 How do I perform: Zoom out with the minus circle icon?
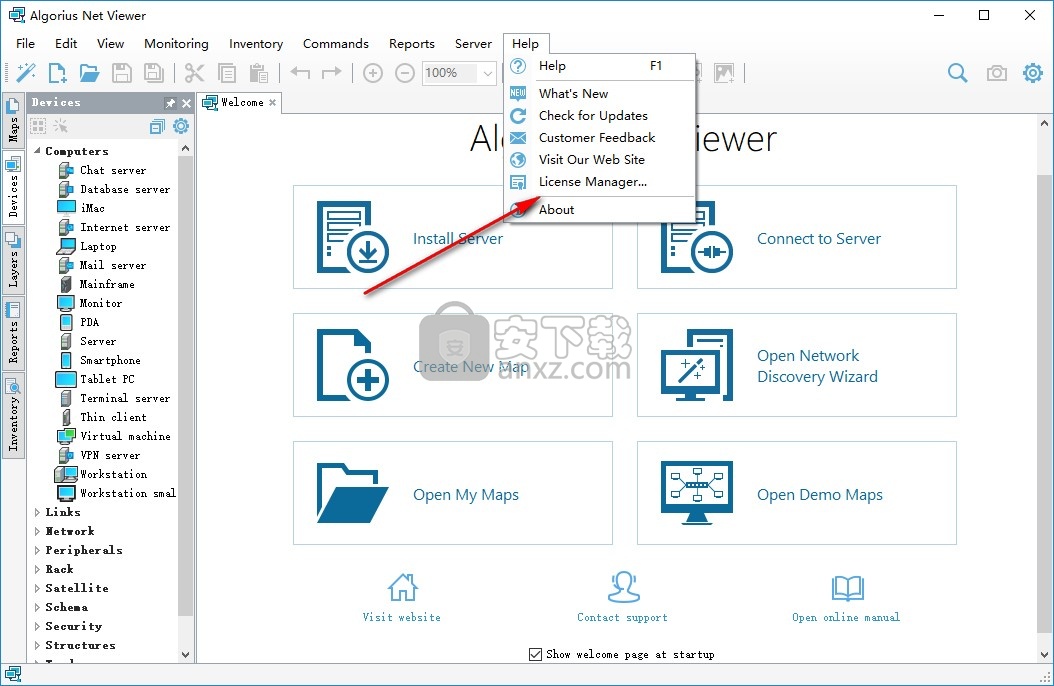coord(405,73)
